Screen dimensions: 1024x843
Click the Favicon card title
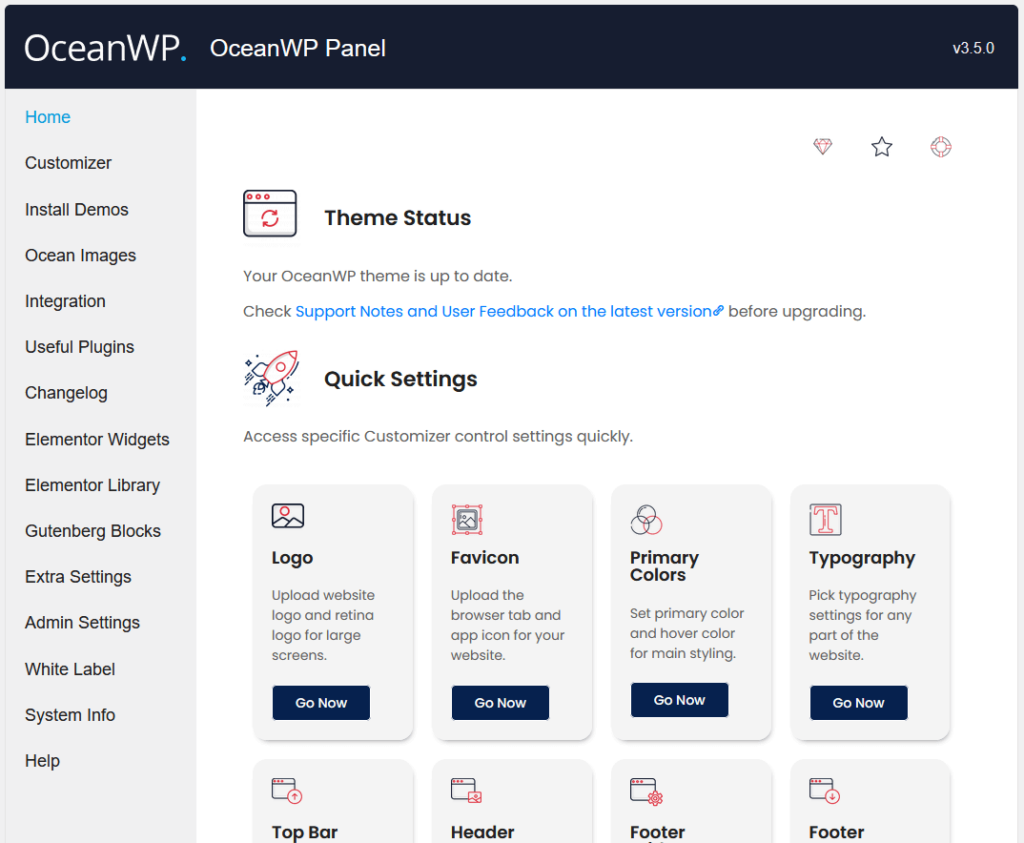[485, 558]
